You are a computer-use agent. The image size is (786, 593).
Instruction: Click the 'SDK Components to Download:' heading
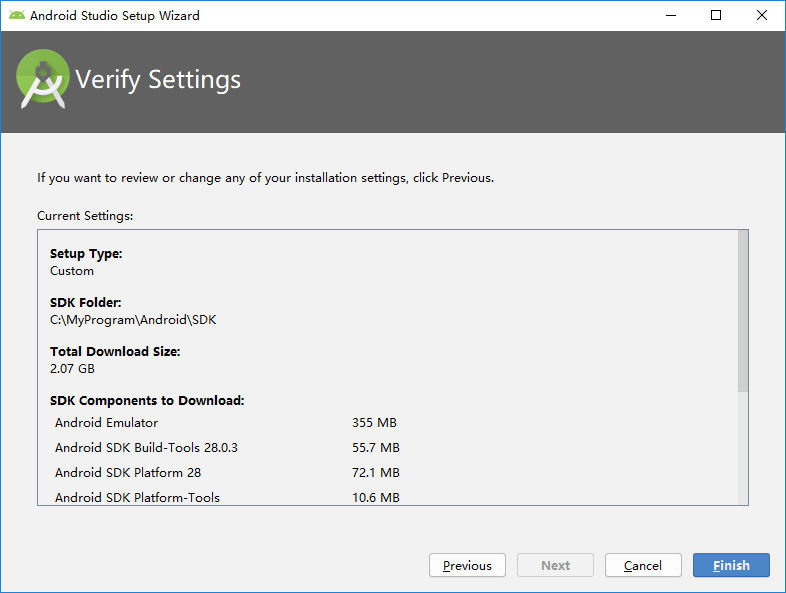pos(147,401)
